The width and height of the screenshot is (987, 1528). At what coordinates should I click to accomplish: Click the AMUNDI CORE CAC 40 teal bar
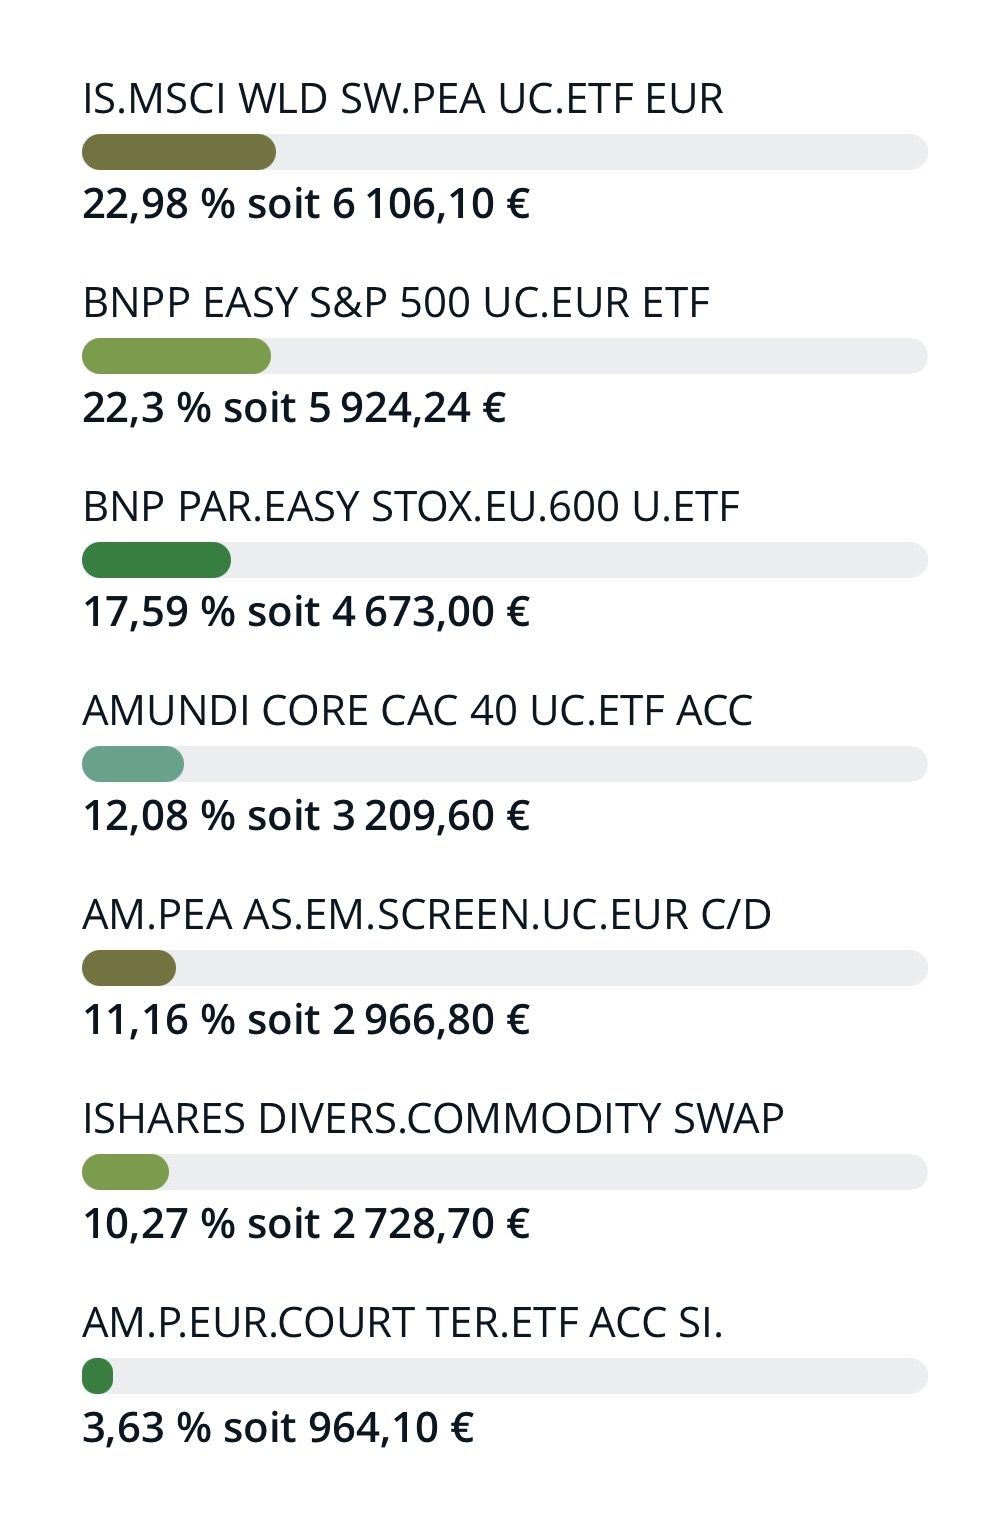pyautogui.click(x=133, y=764)
